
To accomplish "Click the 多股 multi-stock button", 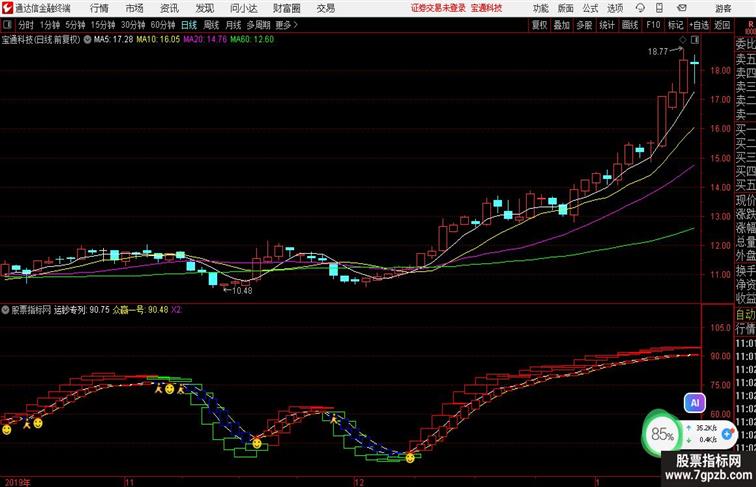I will pos(584,25).
